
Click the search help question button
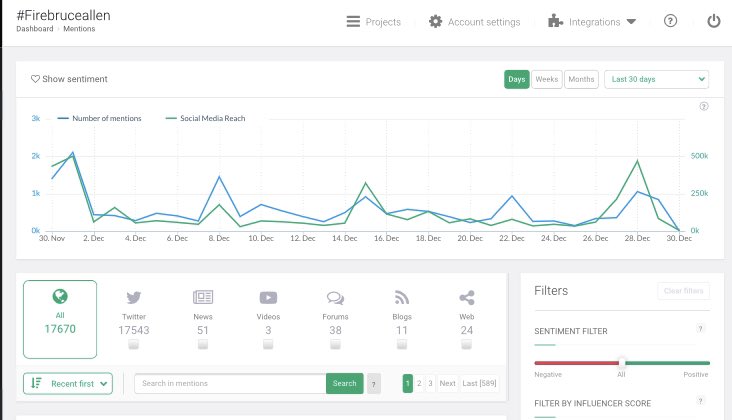[x=373, y=384]
